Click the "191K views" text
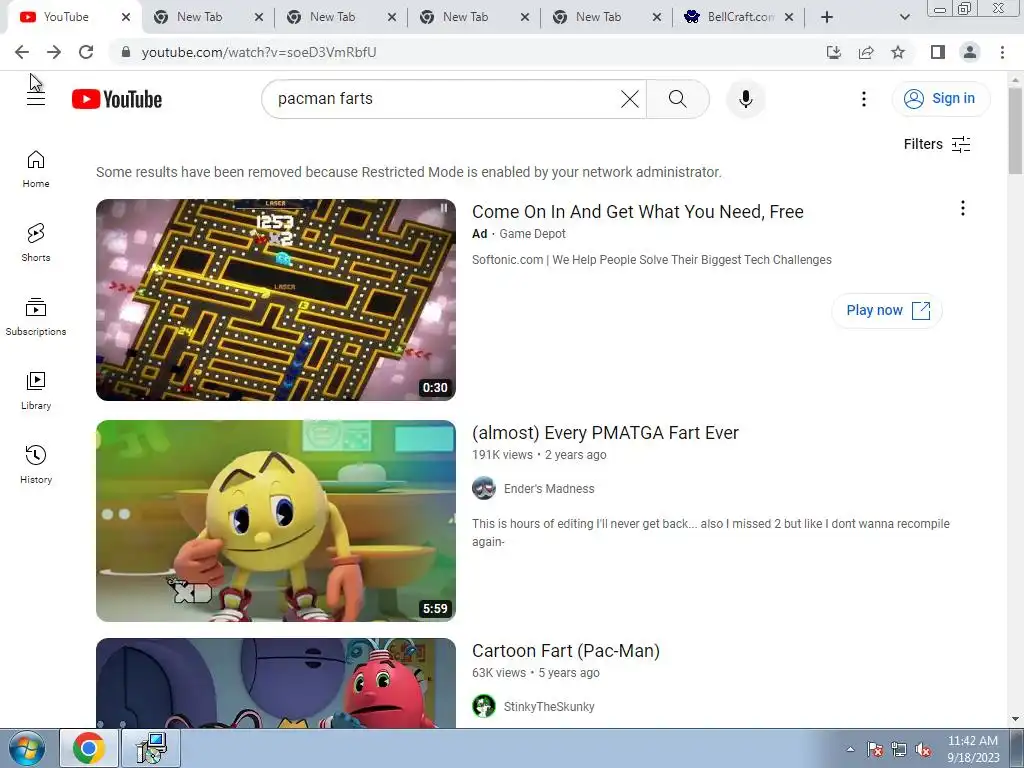The width and height of the screenshot is (1024, 768). 502,455
